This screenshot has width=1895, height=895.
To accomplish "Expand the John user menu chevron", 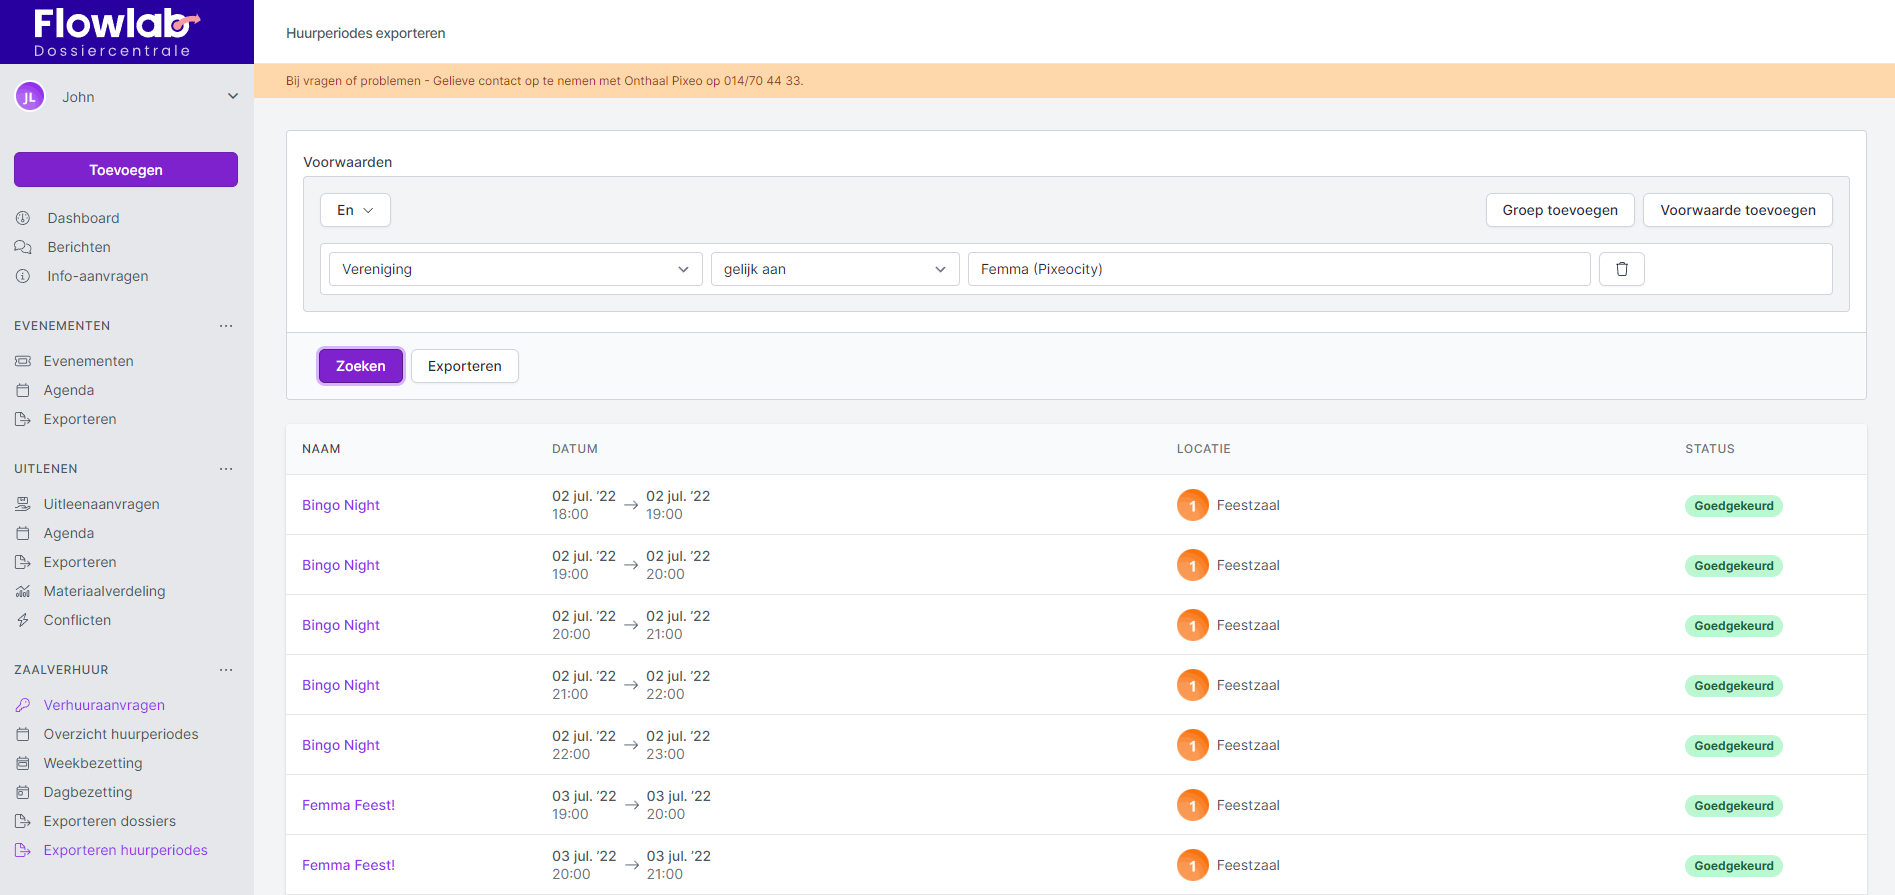I will click(x=233, y=97).
